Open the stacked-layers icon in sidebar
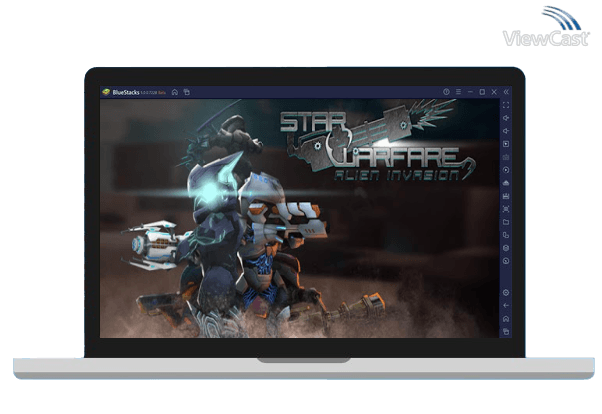 [506, 248]
